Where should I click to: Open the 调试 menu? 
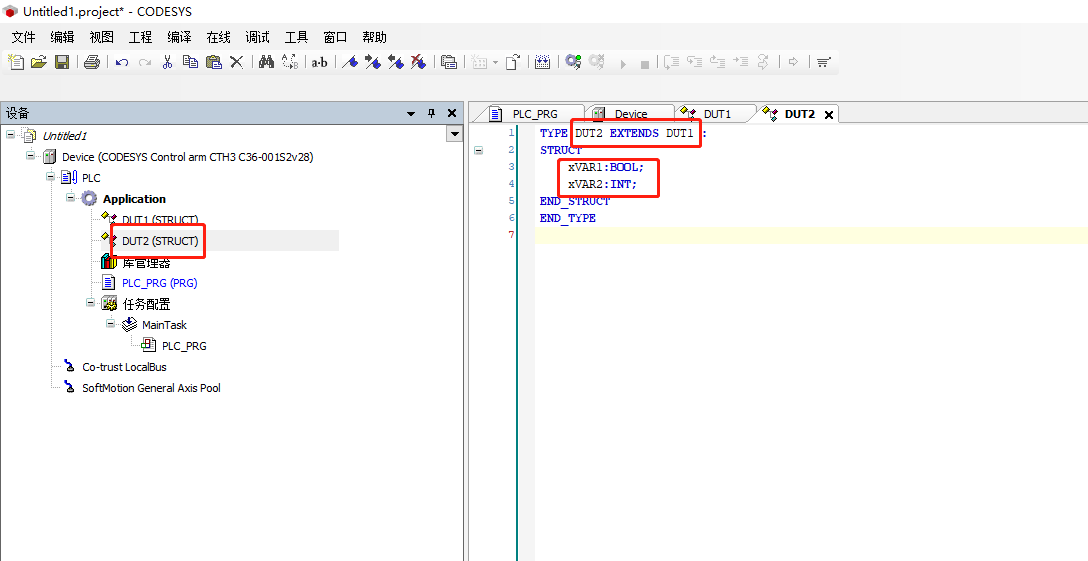[257, 37]
